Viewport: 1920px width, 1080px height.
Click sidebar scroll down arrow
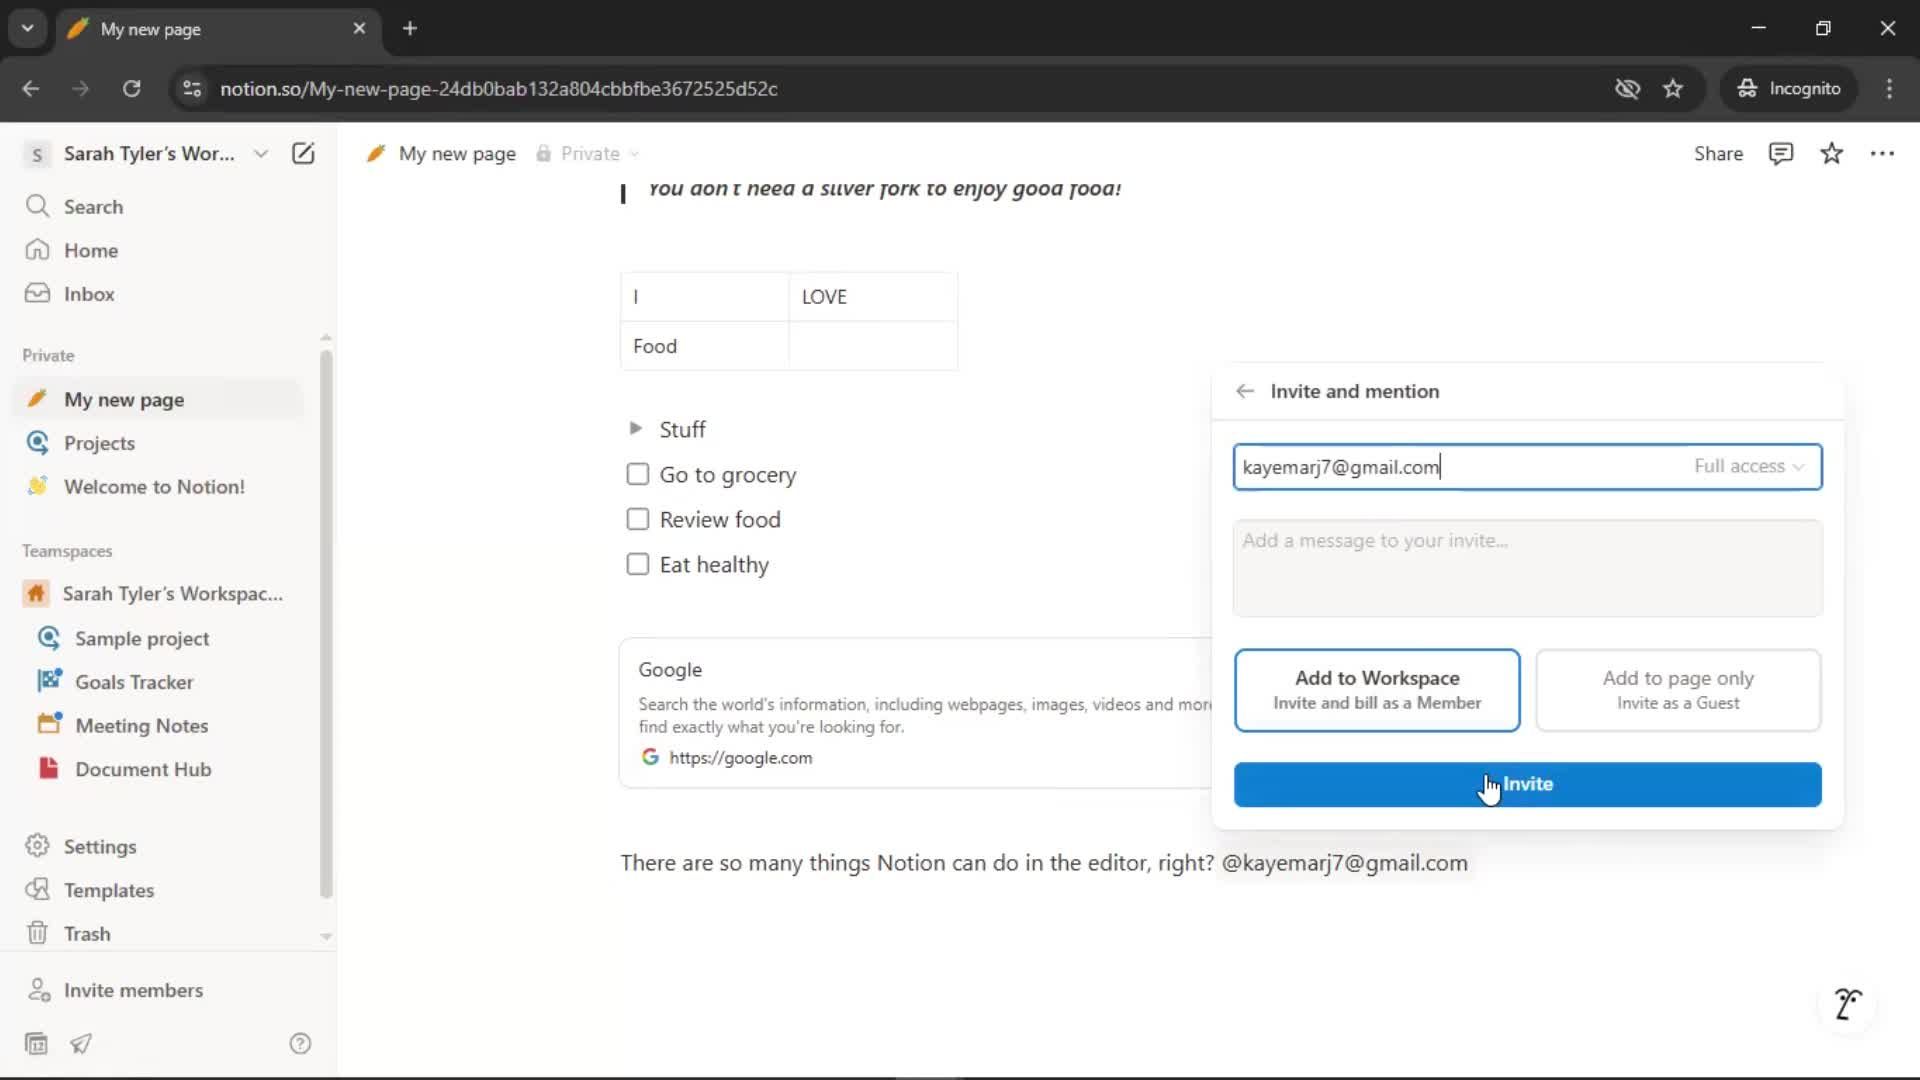click(325, 937)
